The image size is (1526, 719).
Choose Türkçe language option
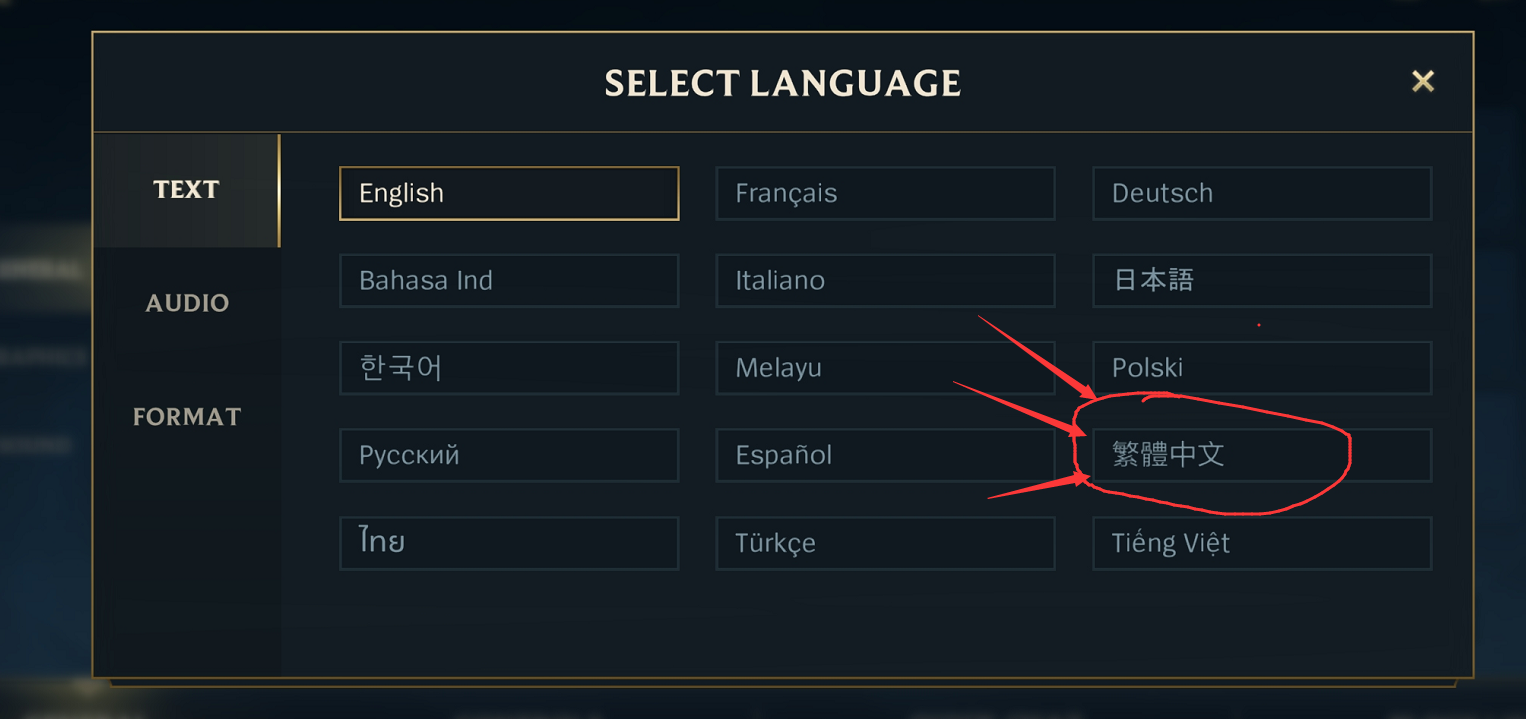[x=885, y=543]
